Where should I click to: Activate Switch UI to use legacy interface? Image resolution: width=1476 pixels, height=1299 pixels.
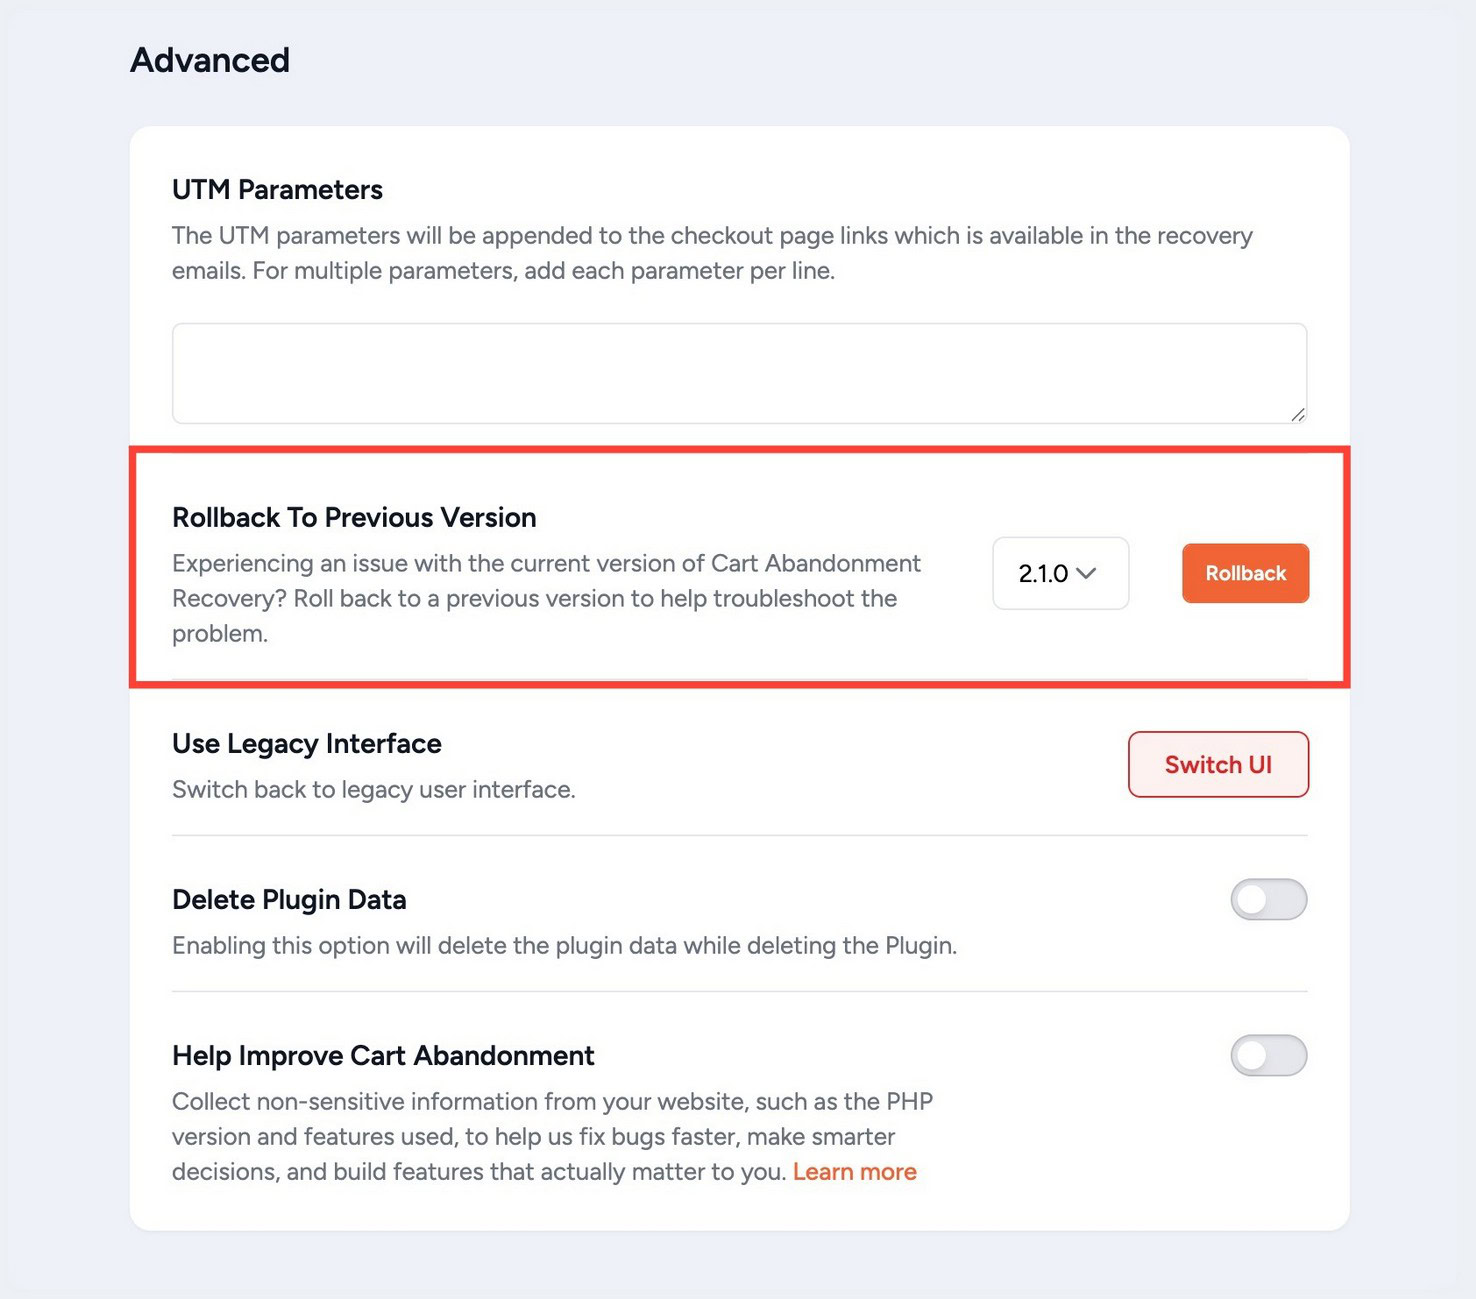click(x=1218, y=764)
